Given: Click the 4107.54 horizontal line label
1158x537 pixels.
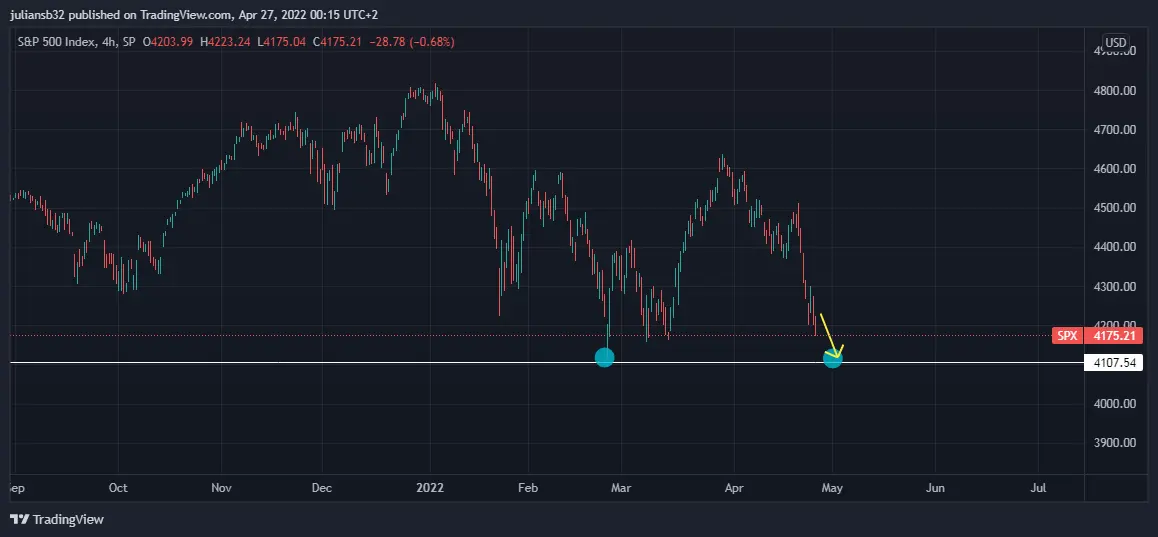Looking at the screenshot, I should pos(1112,363).
